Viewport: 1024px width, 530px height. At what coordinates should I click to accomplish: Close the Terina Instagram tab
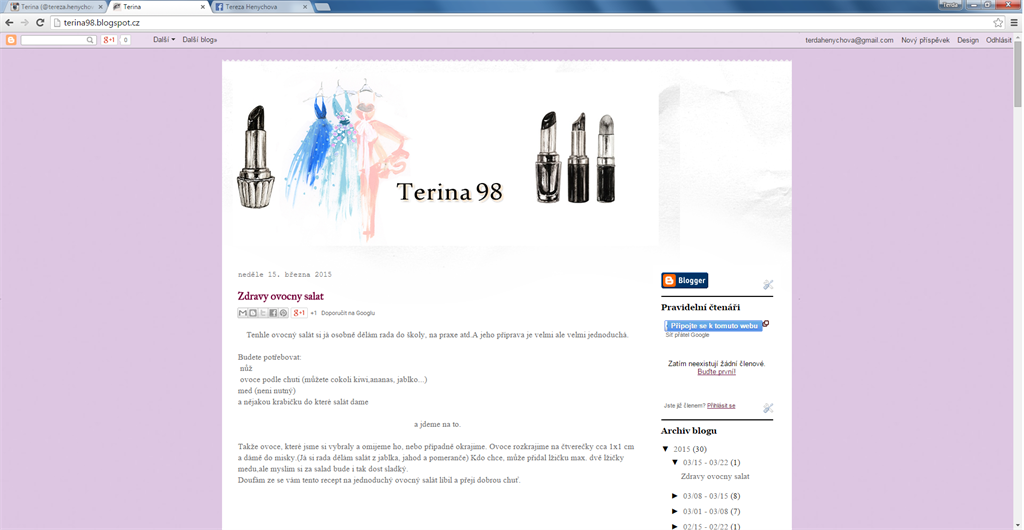[101, 7]
